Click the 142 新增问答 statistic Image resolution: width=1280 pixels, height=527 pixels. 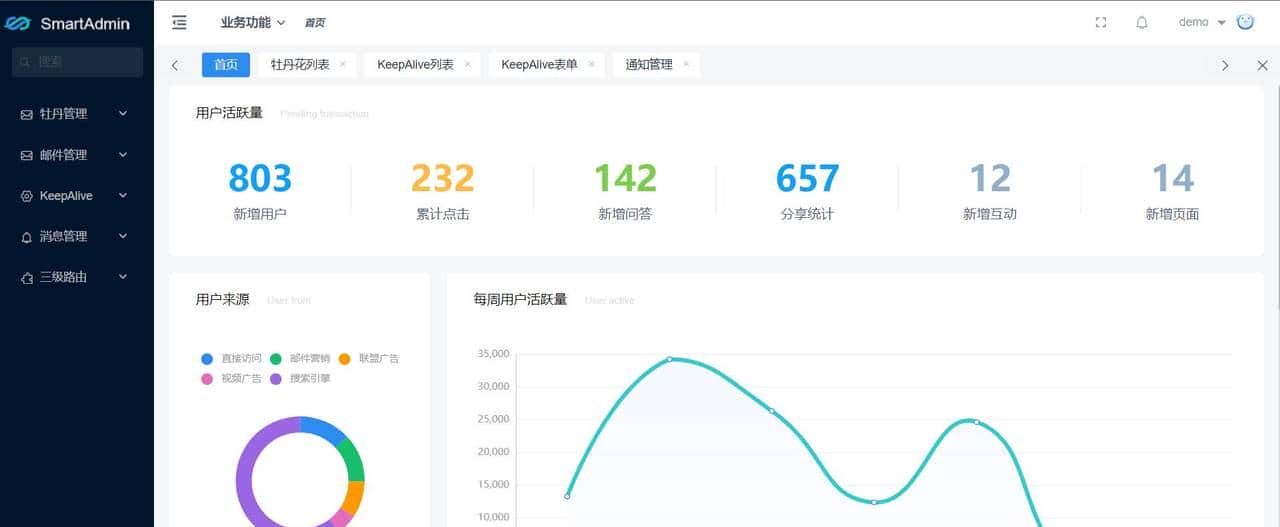click(625, 192)
